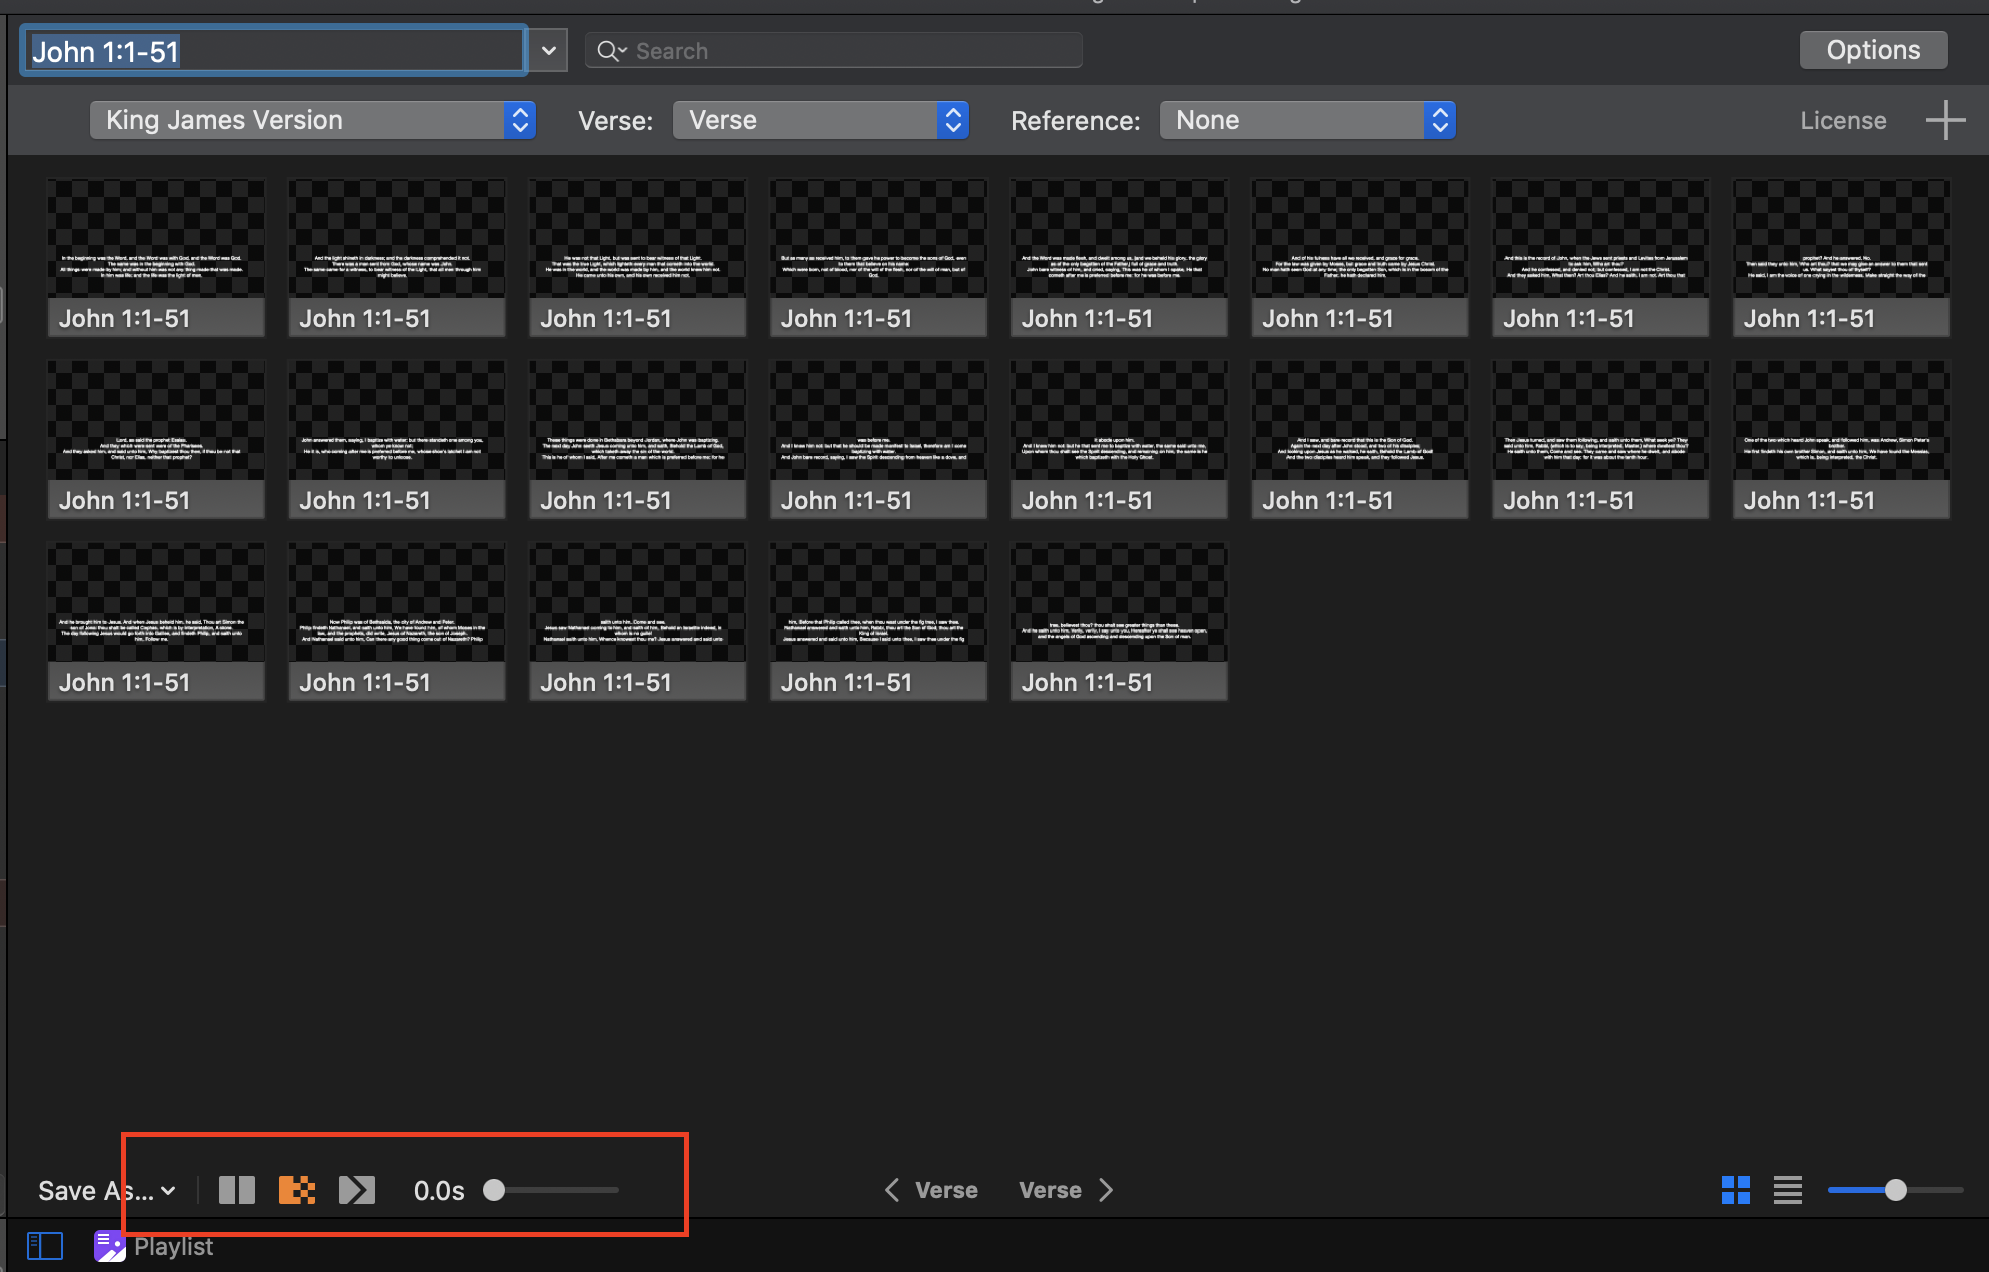
Task: Go to the previous Verse
Action: (931, 1190)
